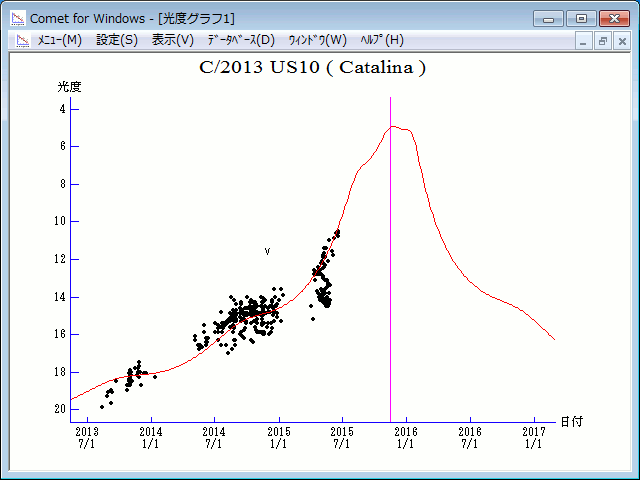Click the child window icon in menu bar
The width and height of the screenshot is (640, 480).
pyautogui.click(x=23, y=40)
